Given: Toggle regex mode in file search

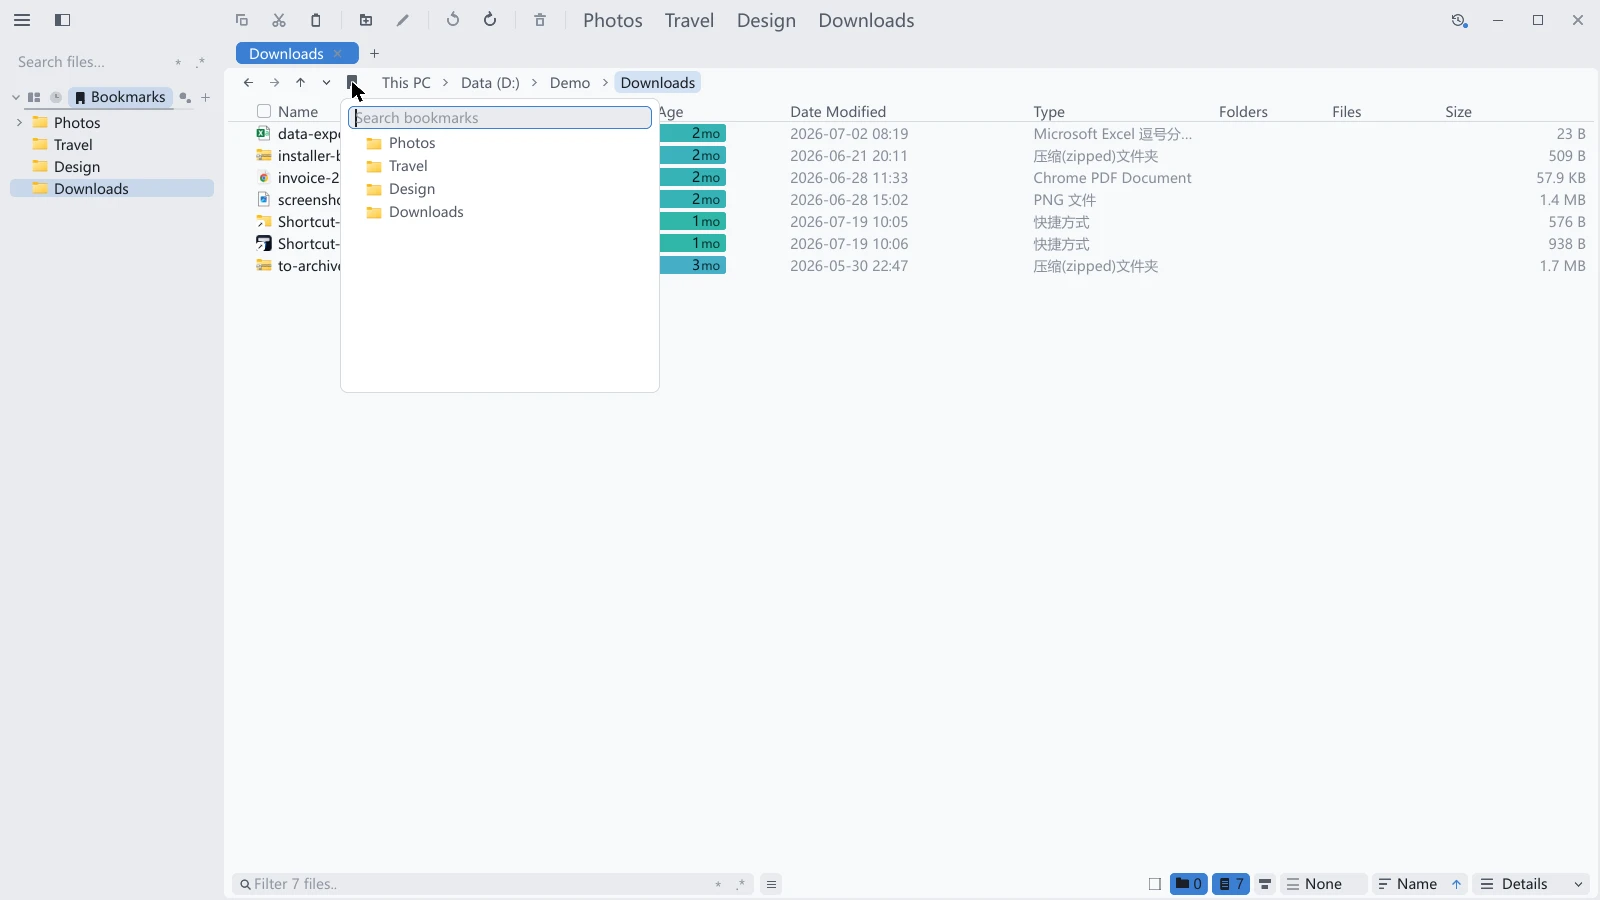Looking at the screenshot, I should point(201,62).
